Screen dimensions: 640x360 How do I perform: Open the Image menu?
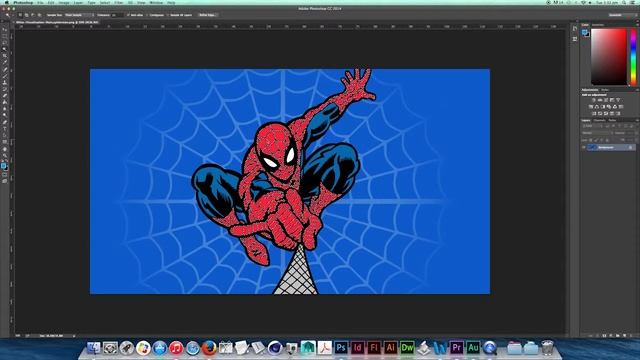click(x=64, y=2)
